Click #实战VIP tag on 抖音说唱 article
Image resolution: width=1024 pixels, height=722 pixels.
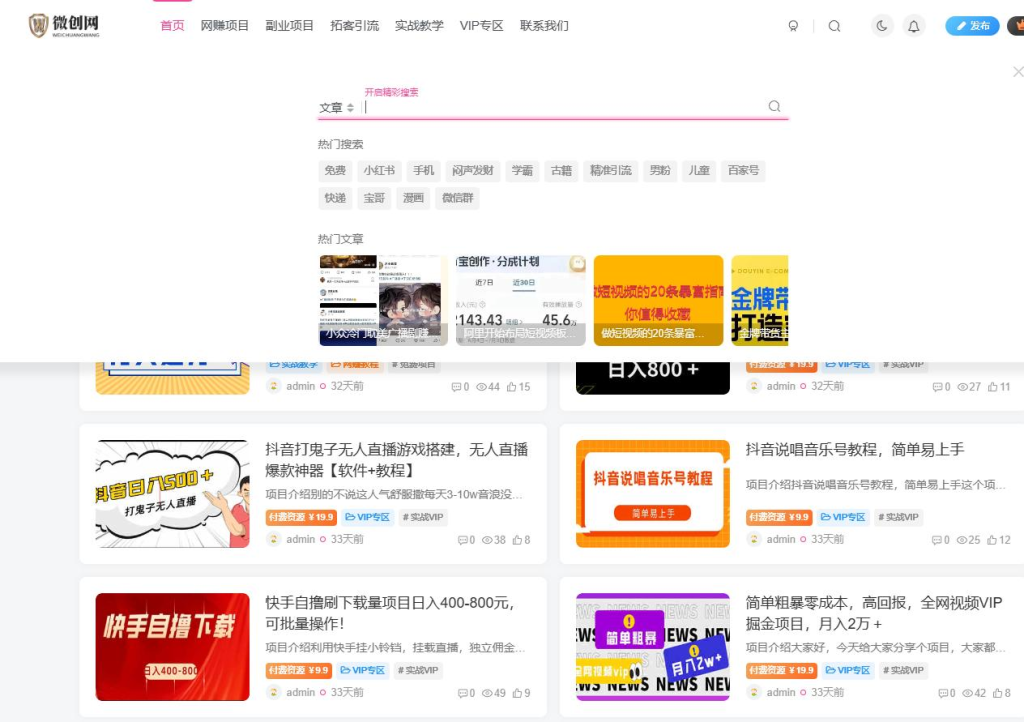[898, 517]
